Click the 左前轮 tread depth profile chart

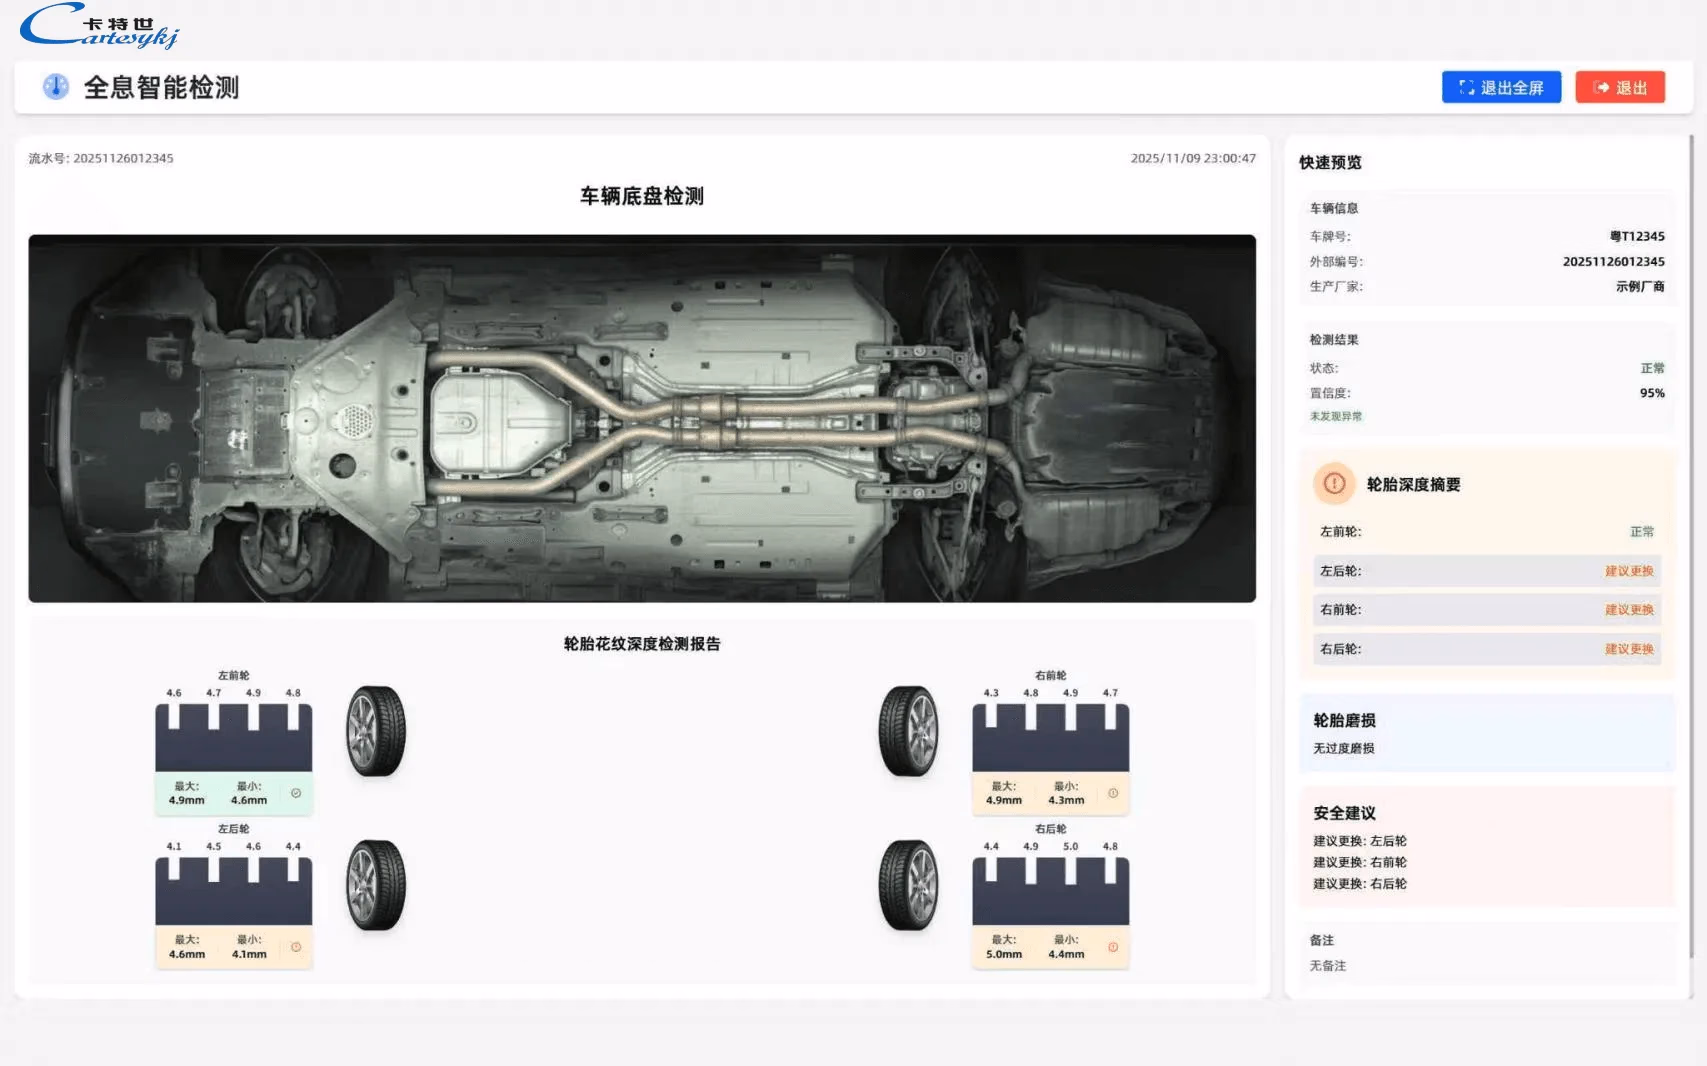[233, 737]
